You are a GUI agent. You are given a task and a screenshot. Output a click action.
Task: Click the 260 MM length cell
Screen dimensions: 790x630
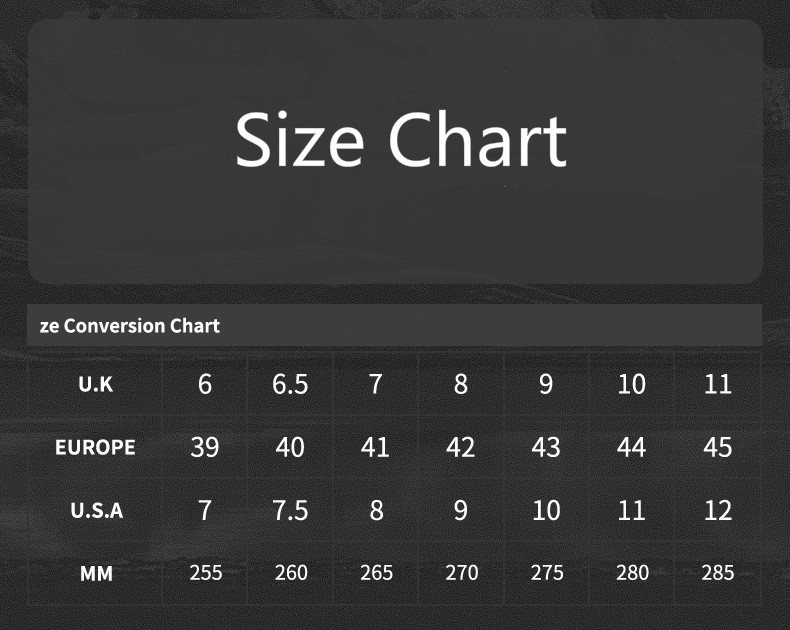pos(290,573)
